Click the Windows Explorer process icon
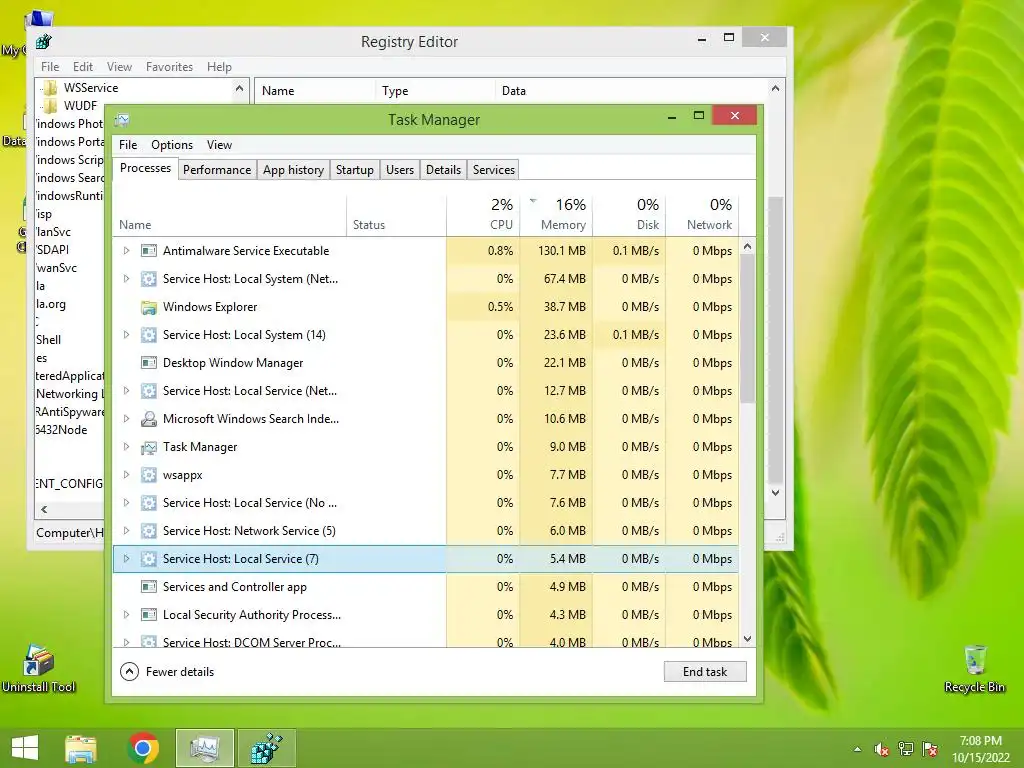 point(149,307)
